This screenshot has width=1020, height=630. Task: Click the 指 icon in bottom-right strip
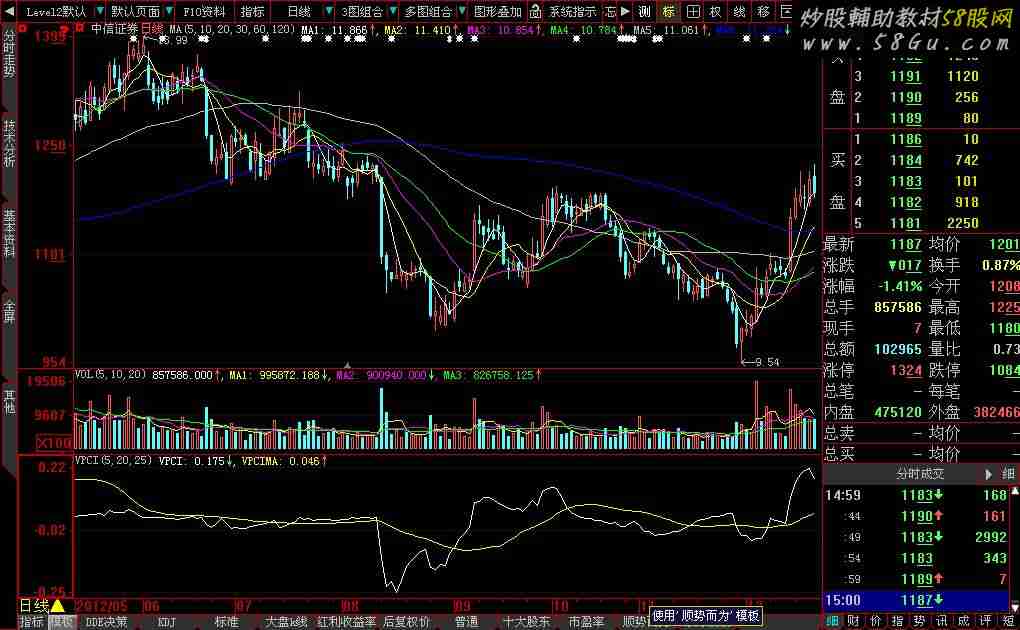pos(898,622)
